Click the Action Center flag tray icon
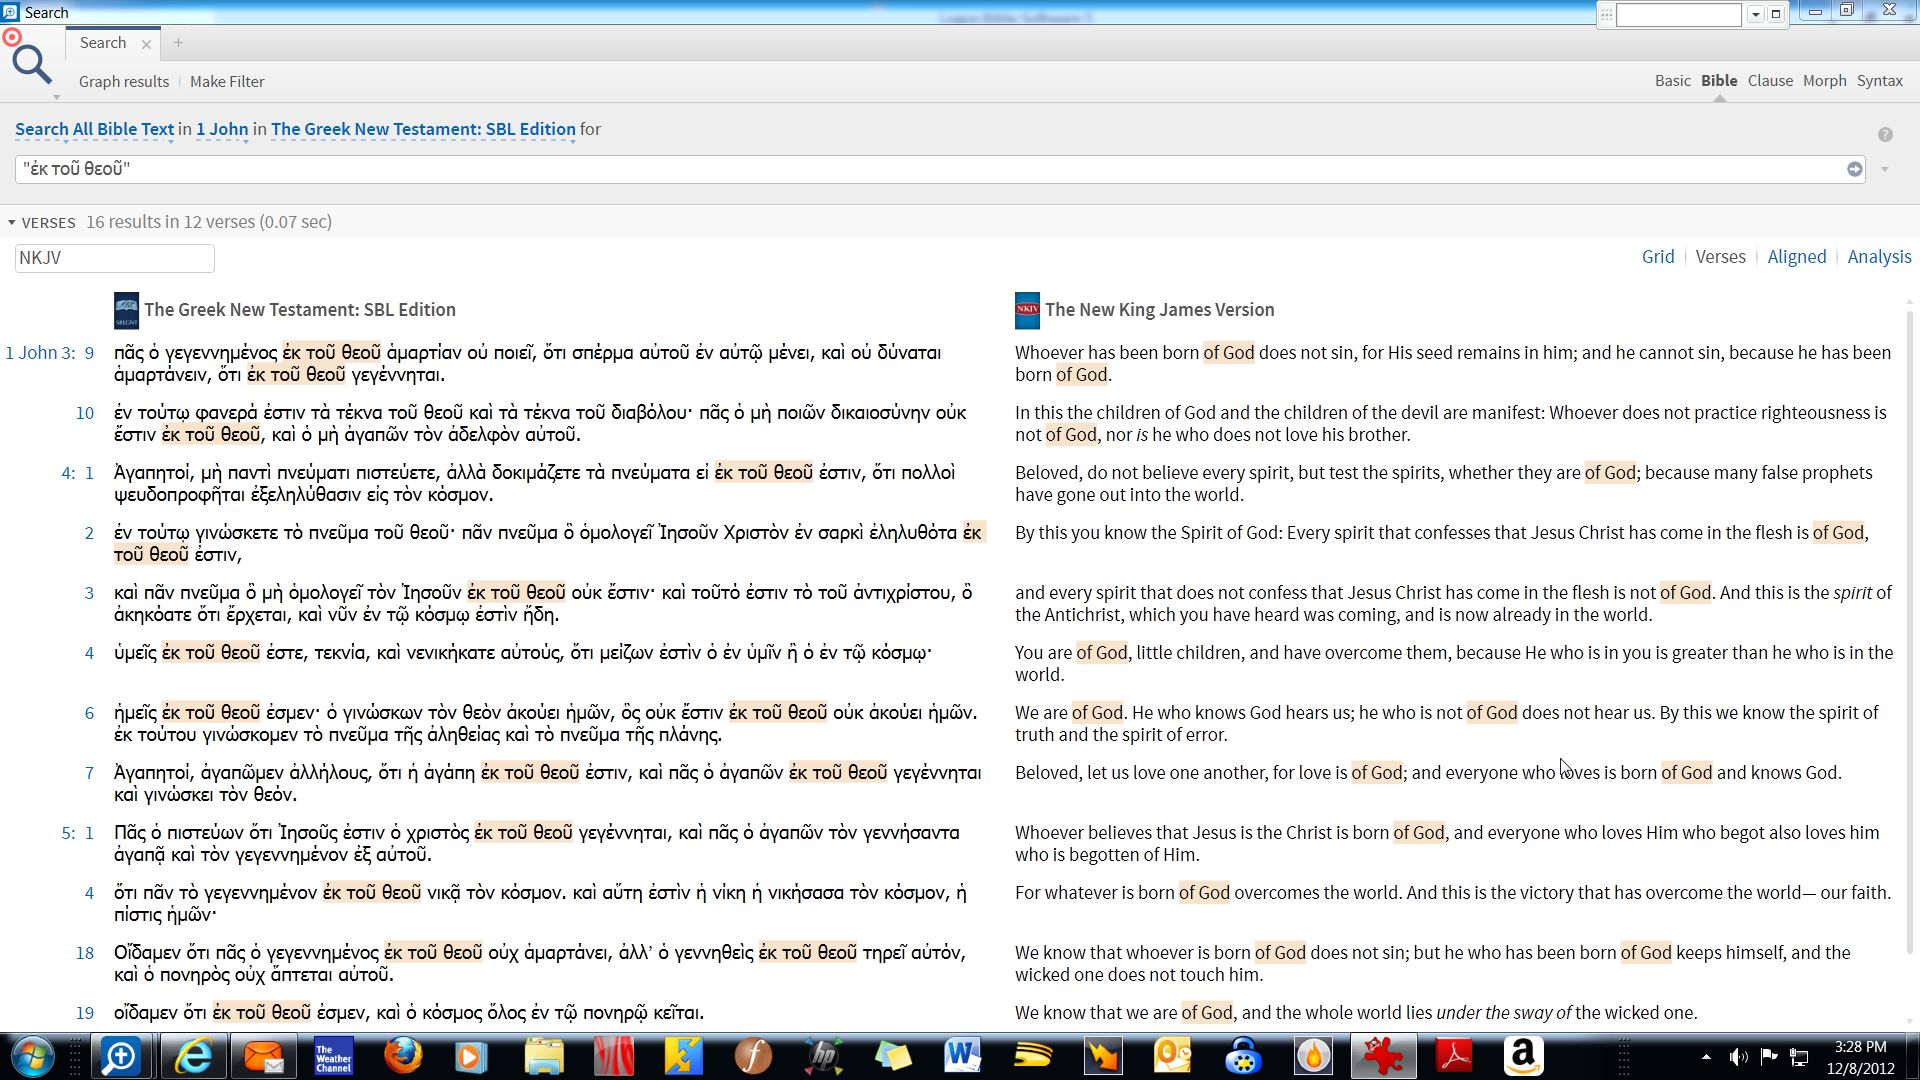The width and height of the screenshot is (1920, 1080). (1769, 1057)
